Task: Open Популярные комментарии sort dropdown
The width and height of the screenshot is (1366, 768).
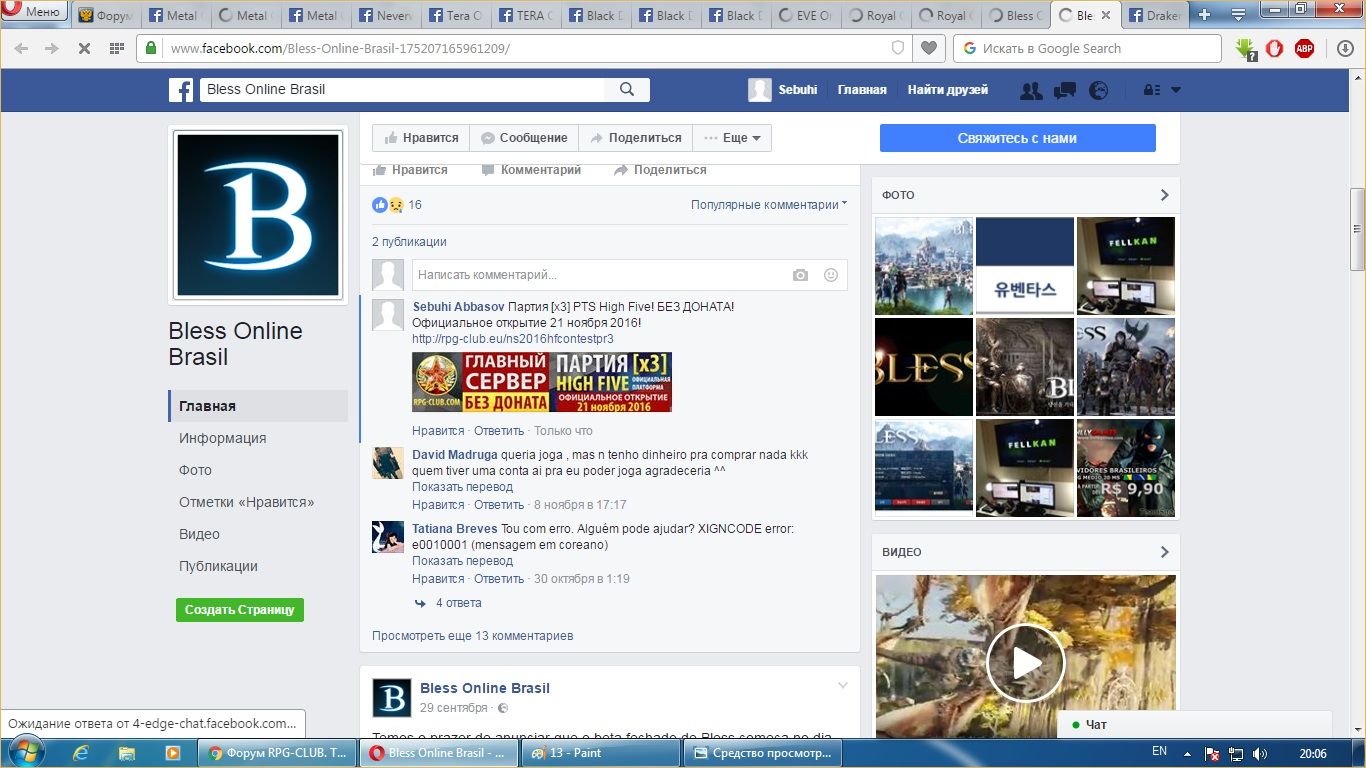Action: (x=768, y=205)
